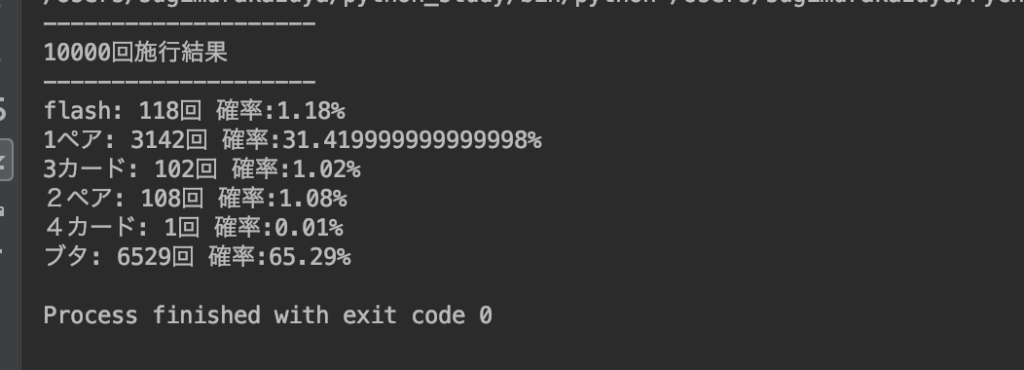Toggle the soft-wrap icon in left gutter
1024x370 pixels.
point(3,109)
